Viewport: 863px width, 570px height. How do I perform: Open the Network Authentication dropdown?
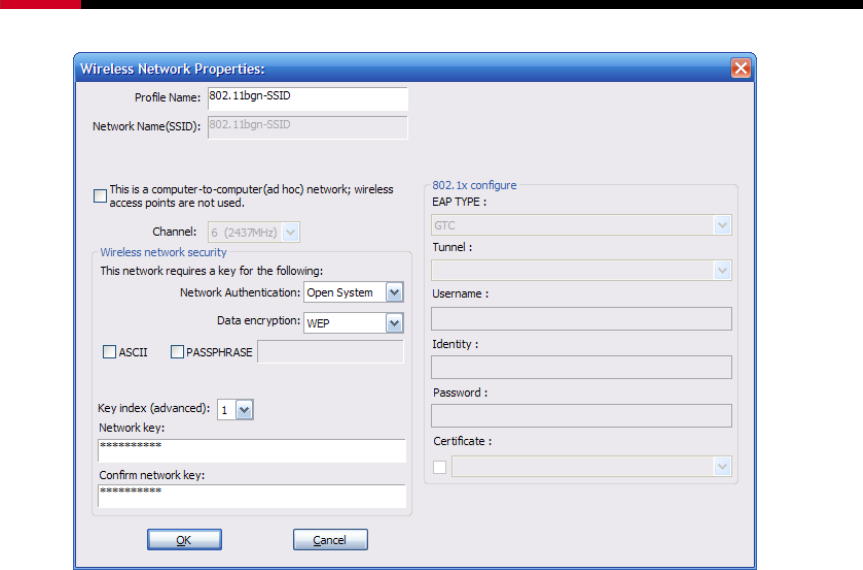(x=394, y=293)
